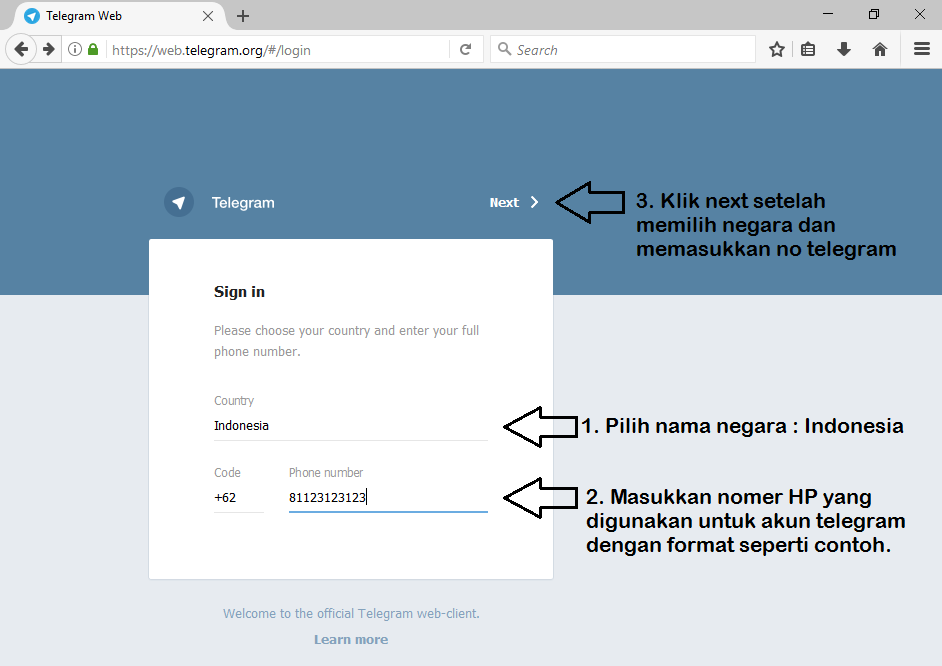Click the browser Forward arrow button
This screenshot has height=666, width=942.
click(x=49, y=49)
